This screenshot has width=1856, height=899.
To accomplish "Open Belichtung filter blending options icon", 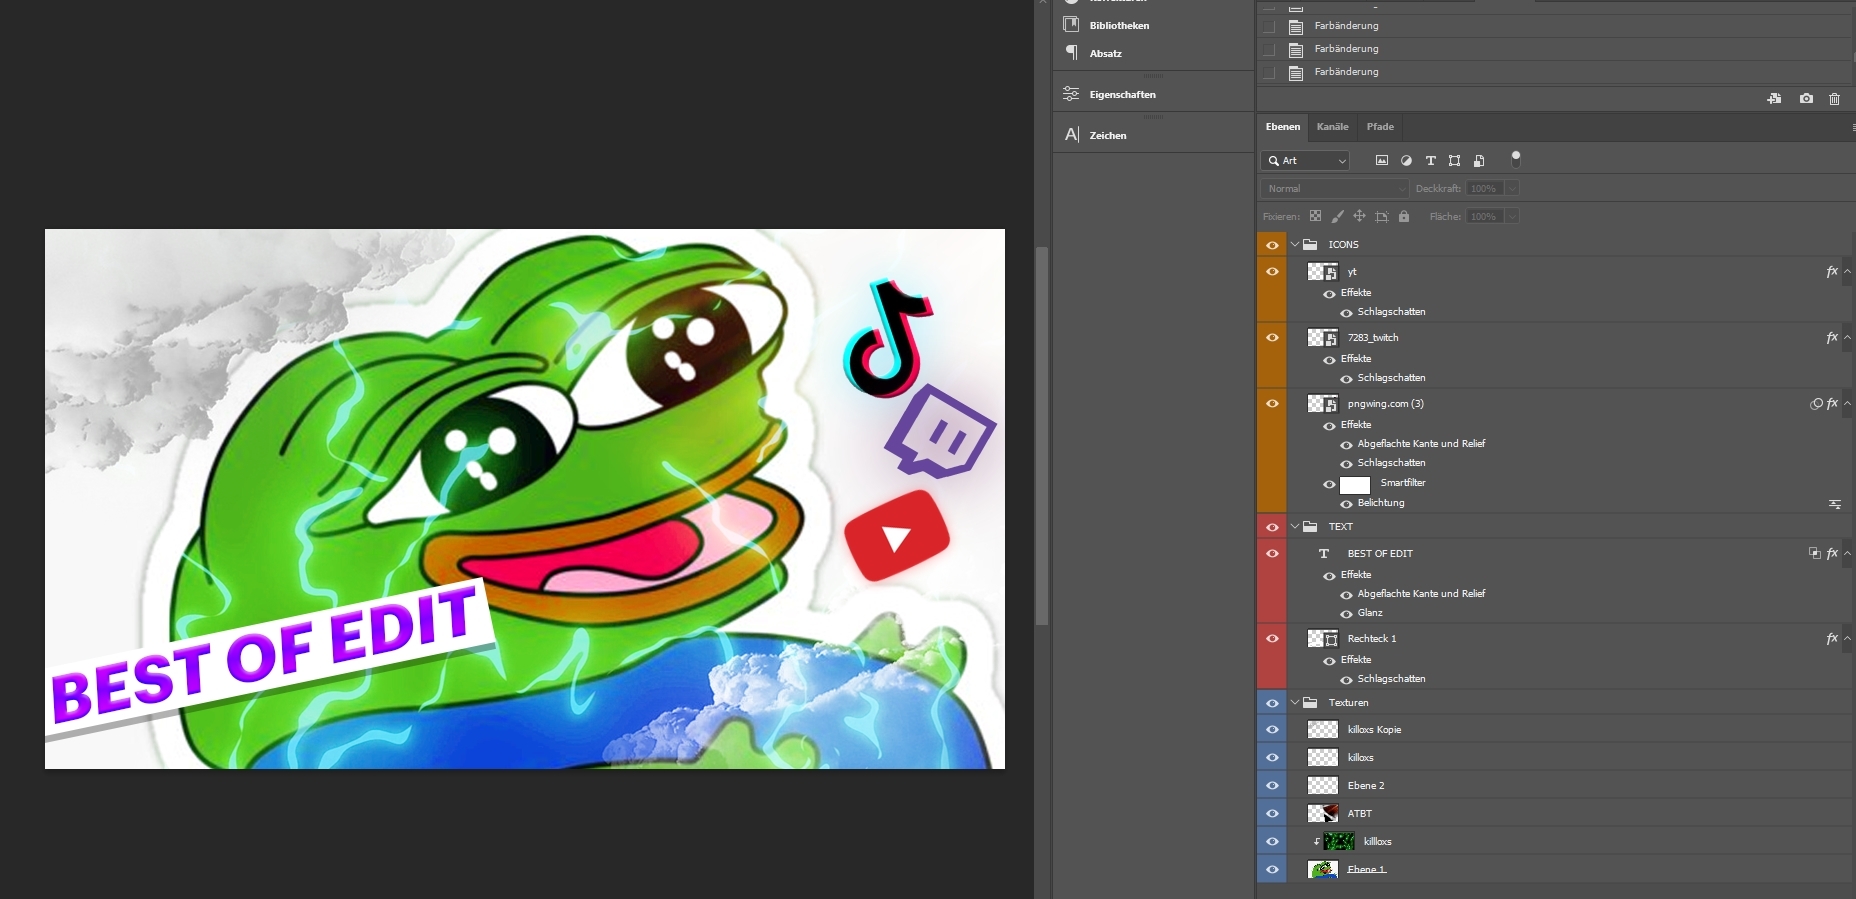I will (x=1835, y=504).
